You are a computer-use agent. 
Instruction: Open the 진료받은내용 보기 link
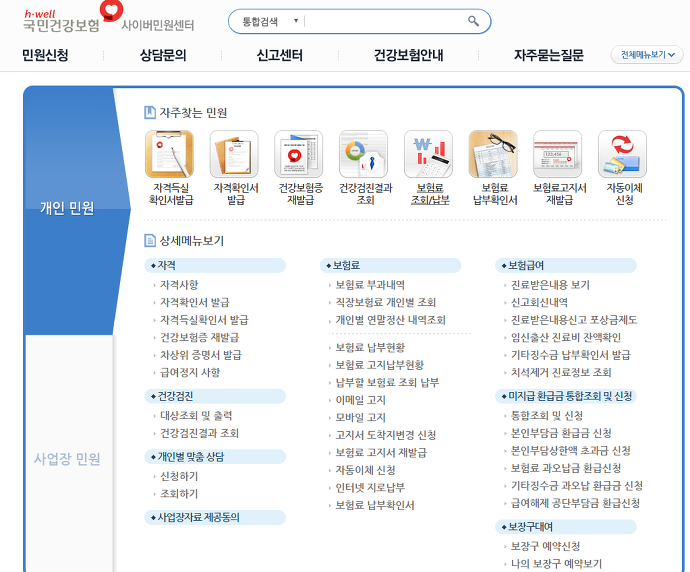pos(550,285)
